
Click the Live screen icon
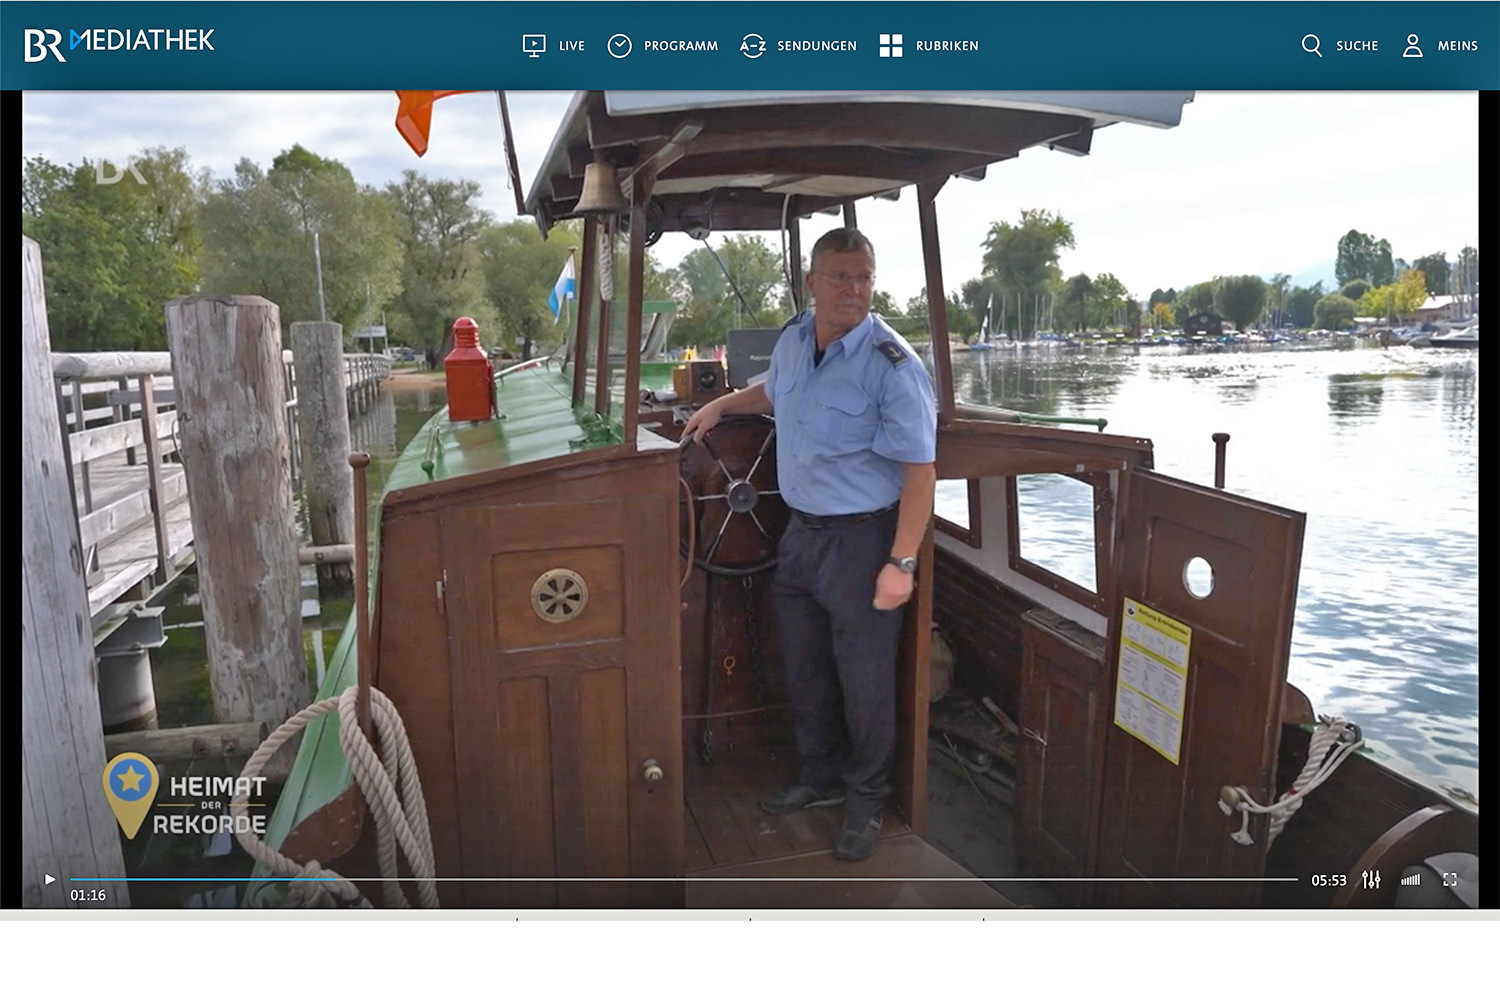[534, 45]
